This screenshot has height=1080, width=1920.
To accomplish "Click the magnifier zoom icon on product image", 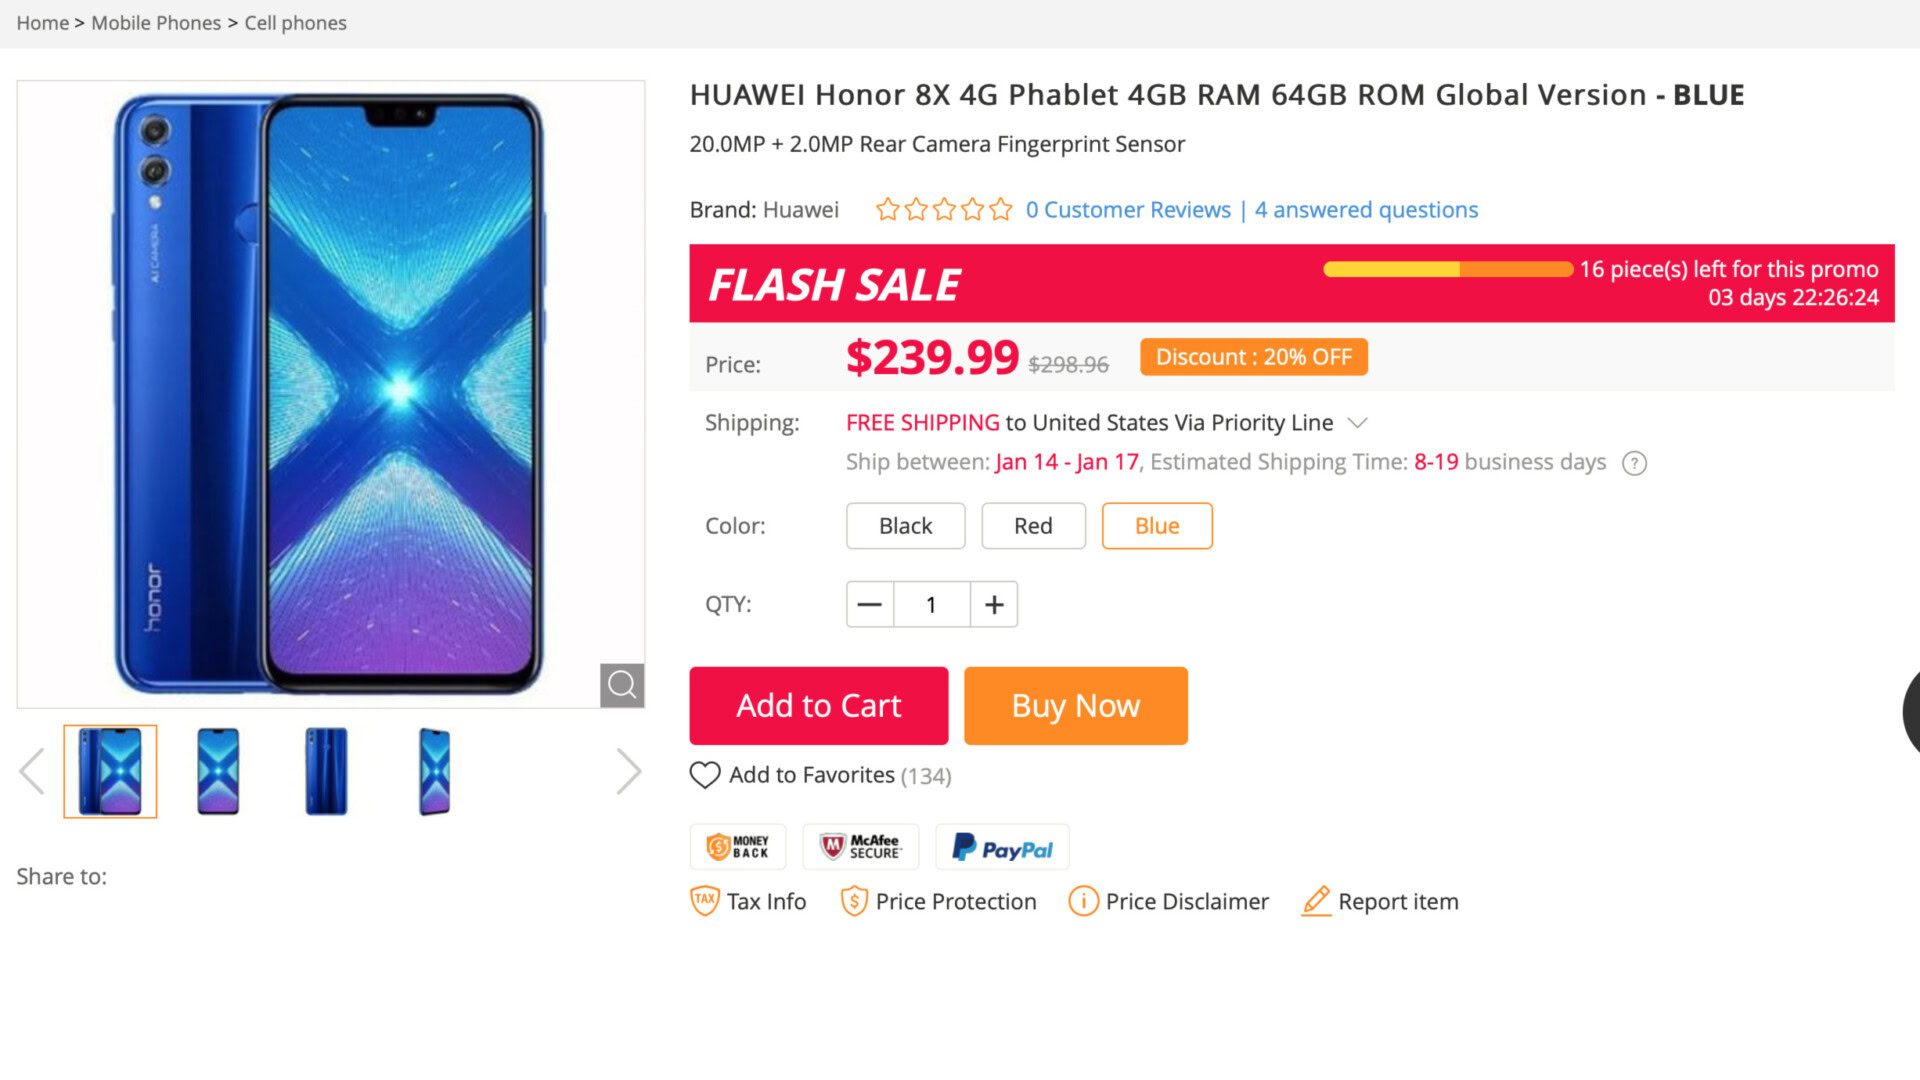I will (621, 685).
